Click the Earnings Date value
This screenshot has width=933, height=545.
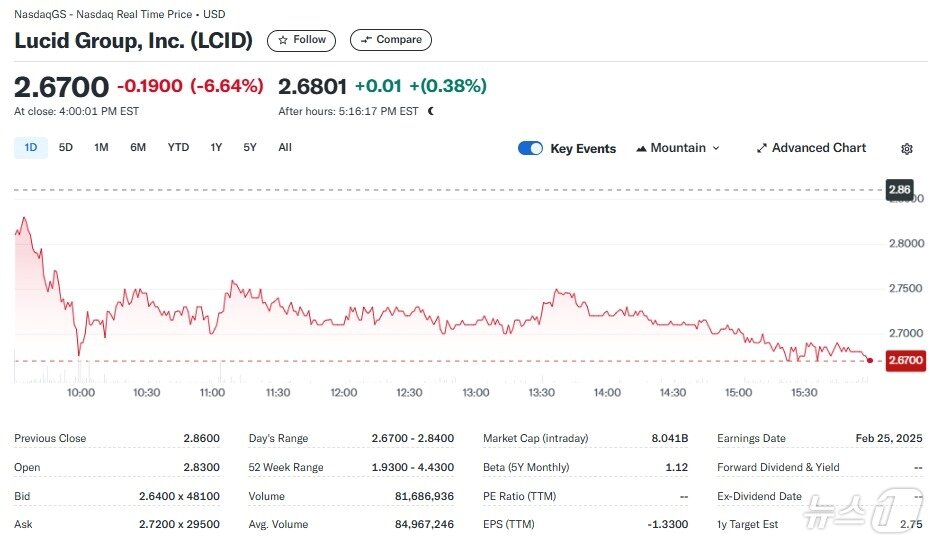point(889,438)
